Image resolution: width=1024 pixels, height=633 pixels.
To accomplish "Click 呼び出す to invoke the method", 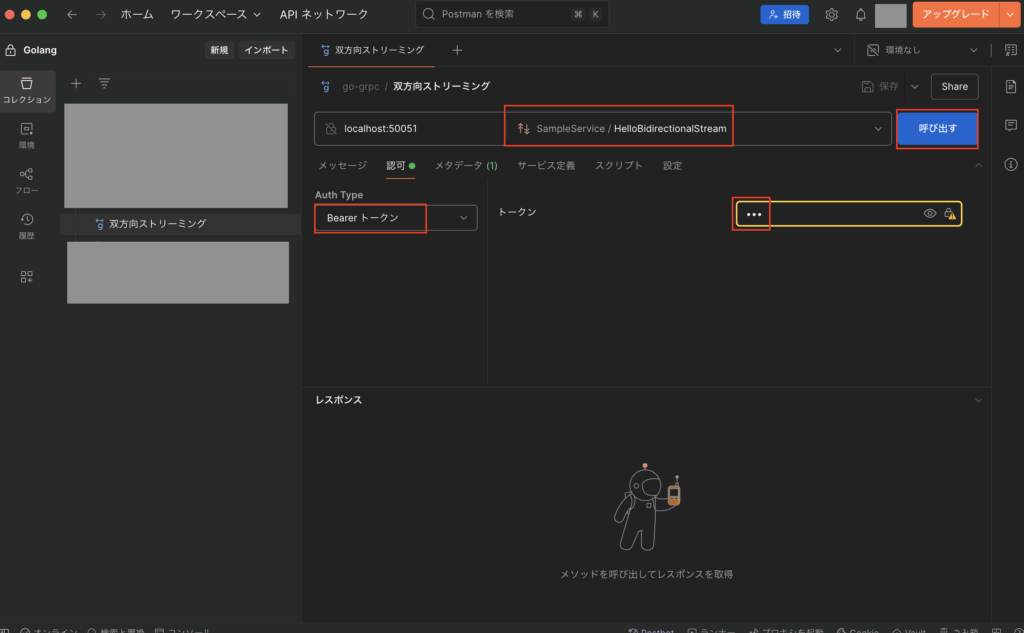I will (x=937, y=129).
